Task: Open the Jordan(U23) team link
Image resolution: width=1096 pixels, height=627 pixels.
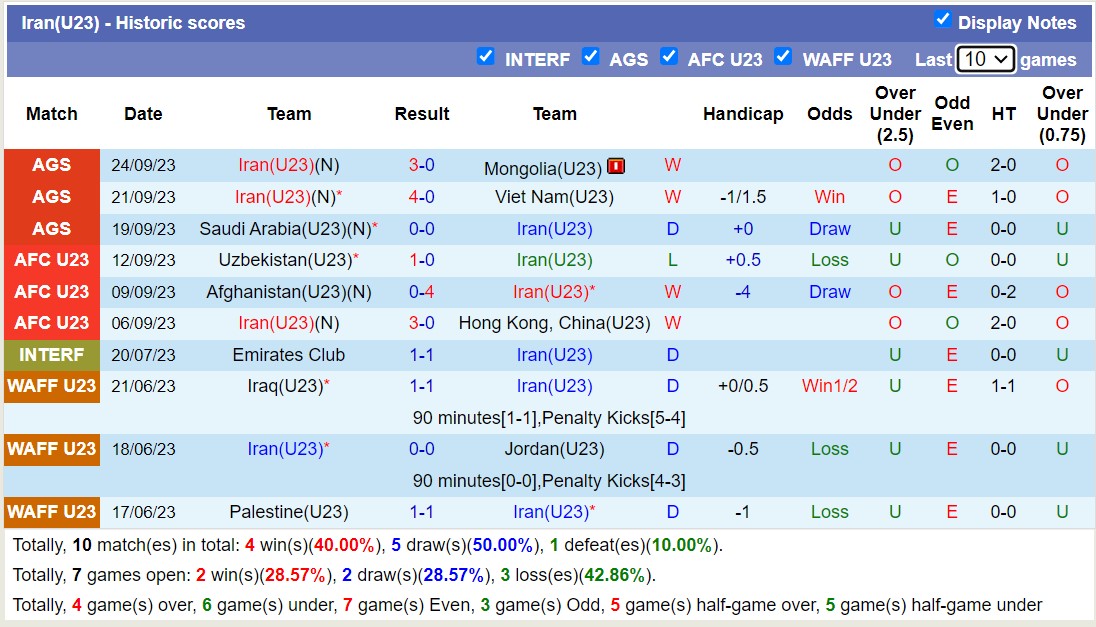Action: coord(554,449)
